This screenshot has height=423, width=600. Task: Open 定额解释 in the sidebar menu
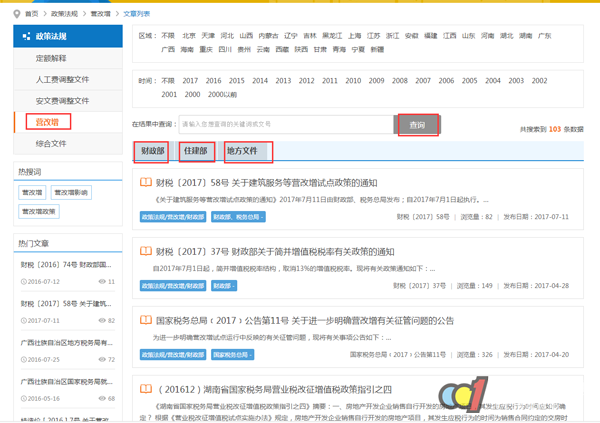tap(53, 59)
